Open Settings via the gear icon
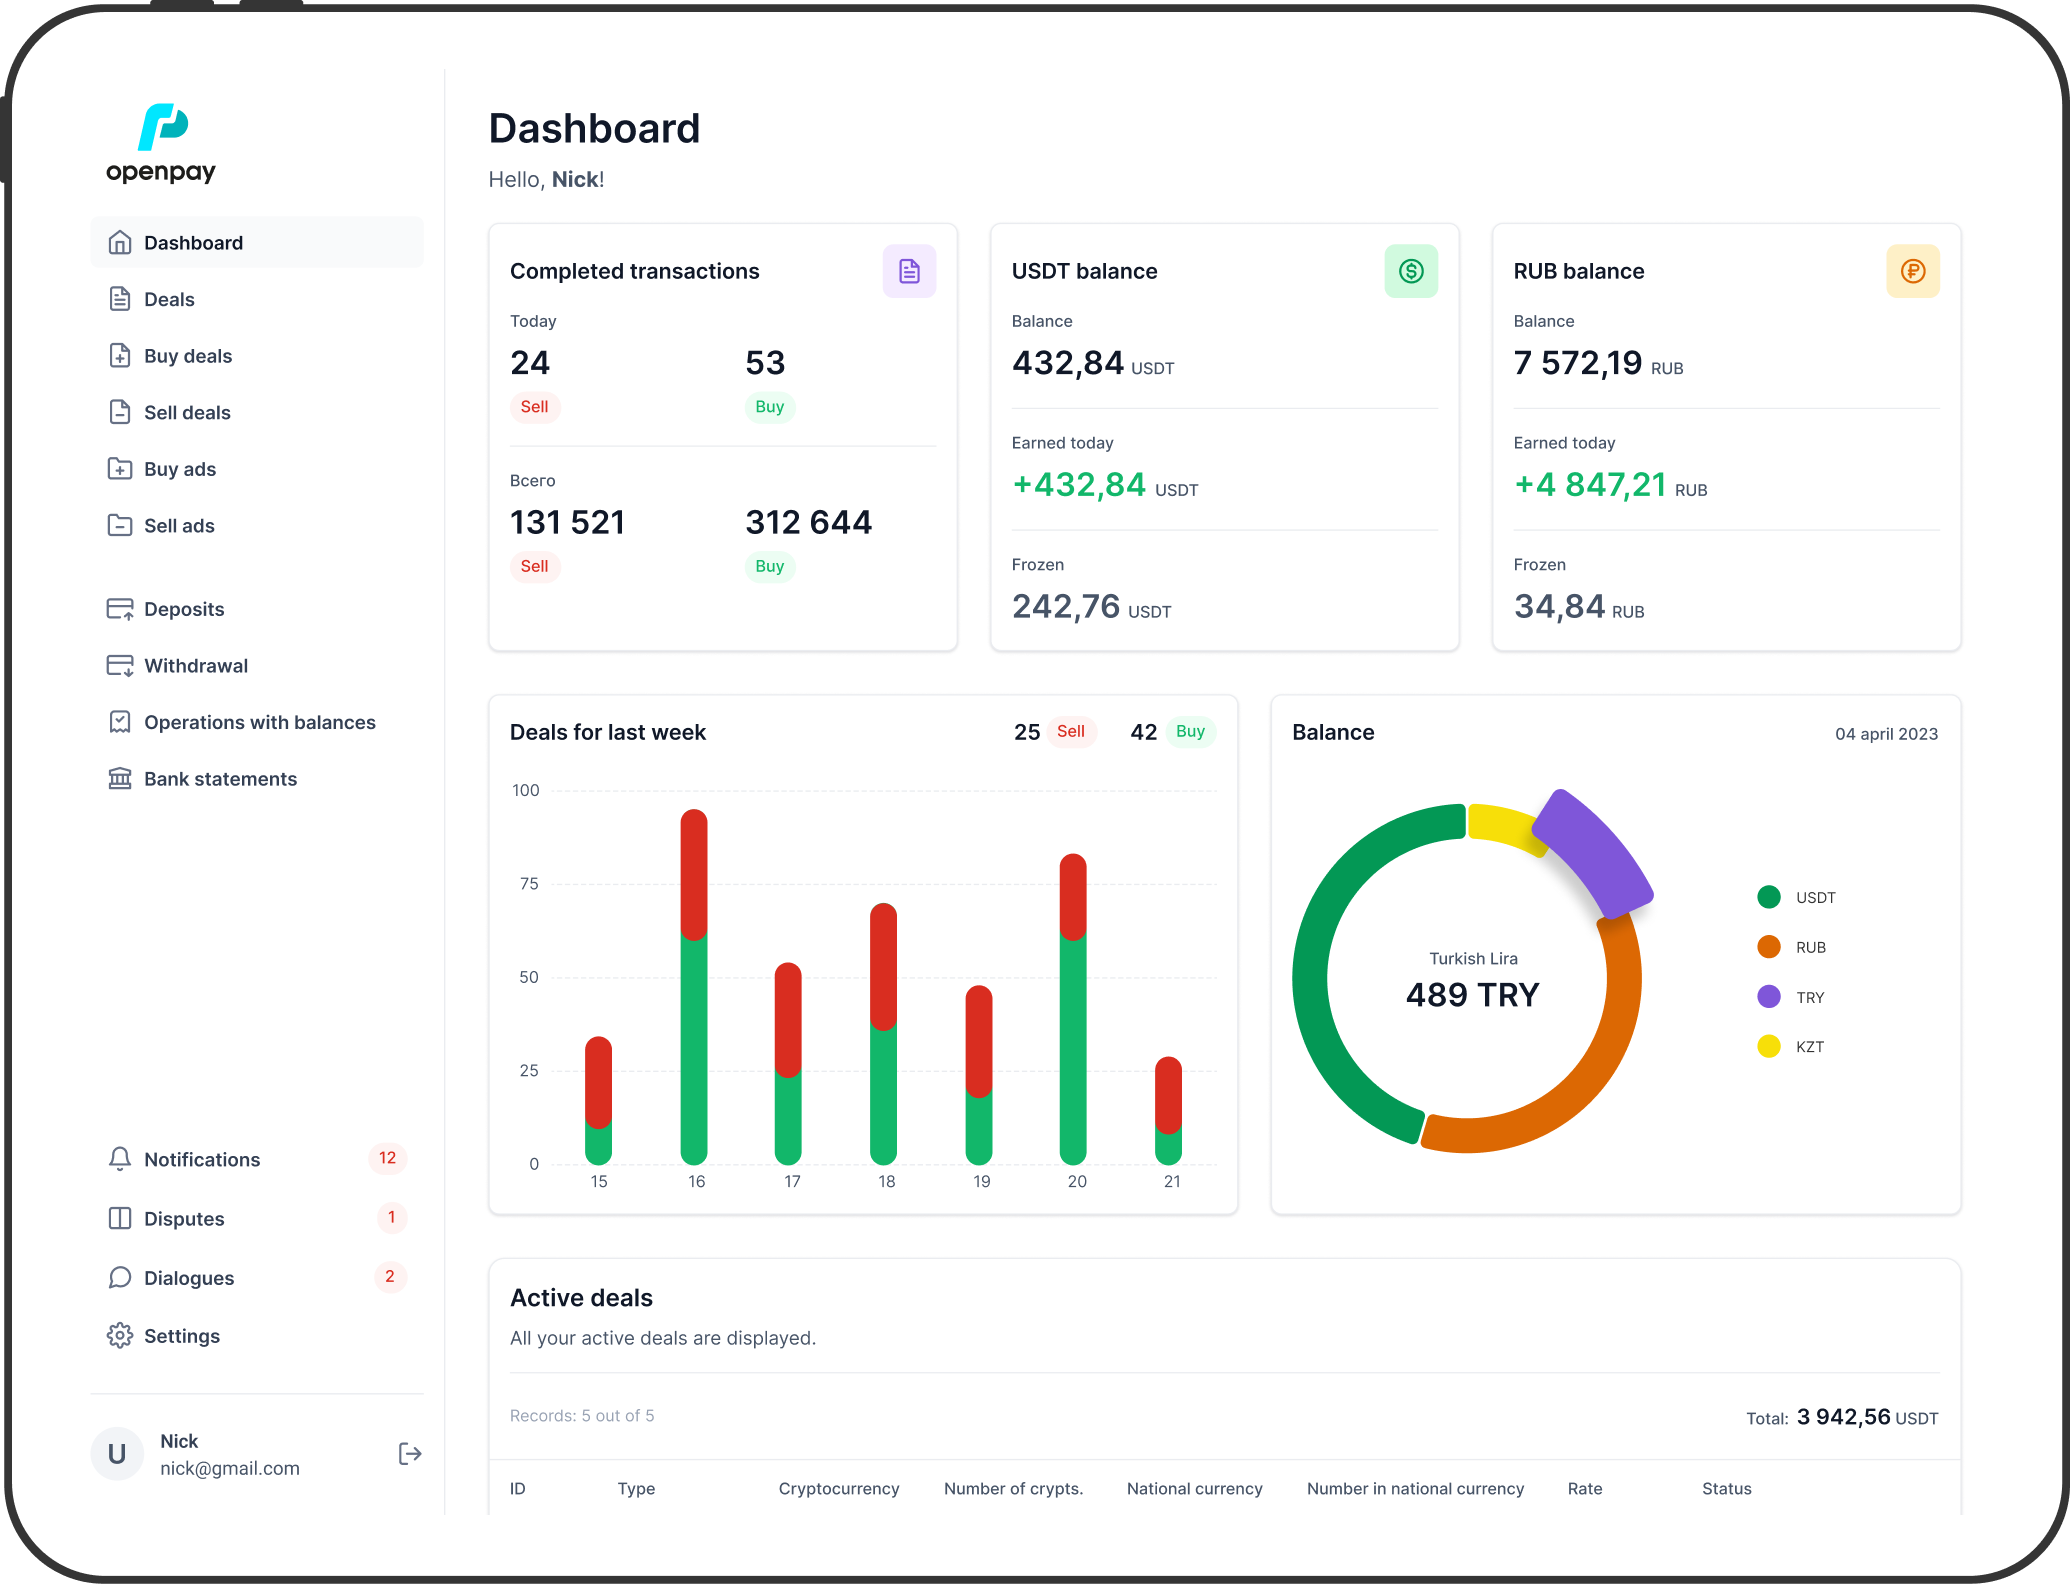This screenshot has width=2070, height=1584. [x=120, y=1336]
